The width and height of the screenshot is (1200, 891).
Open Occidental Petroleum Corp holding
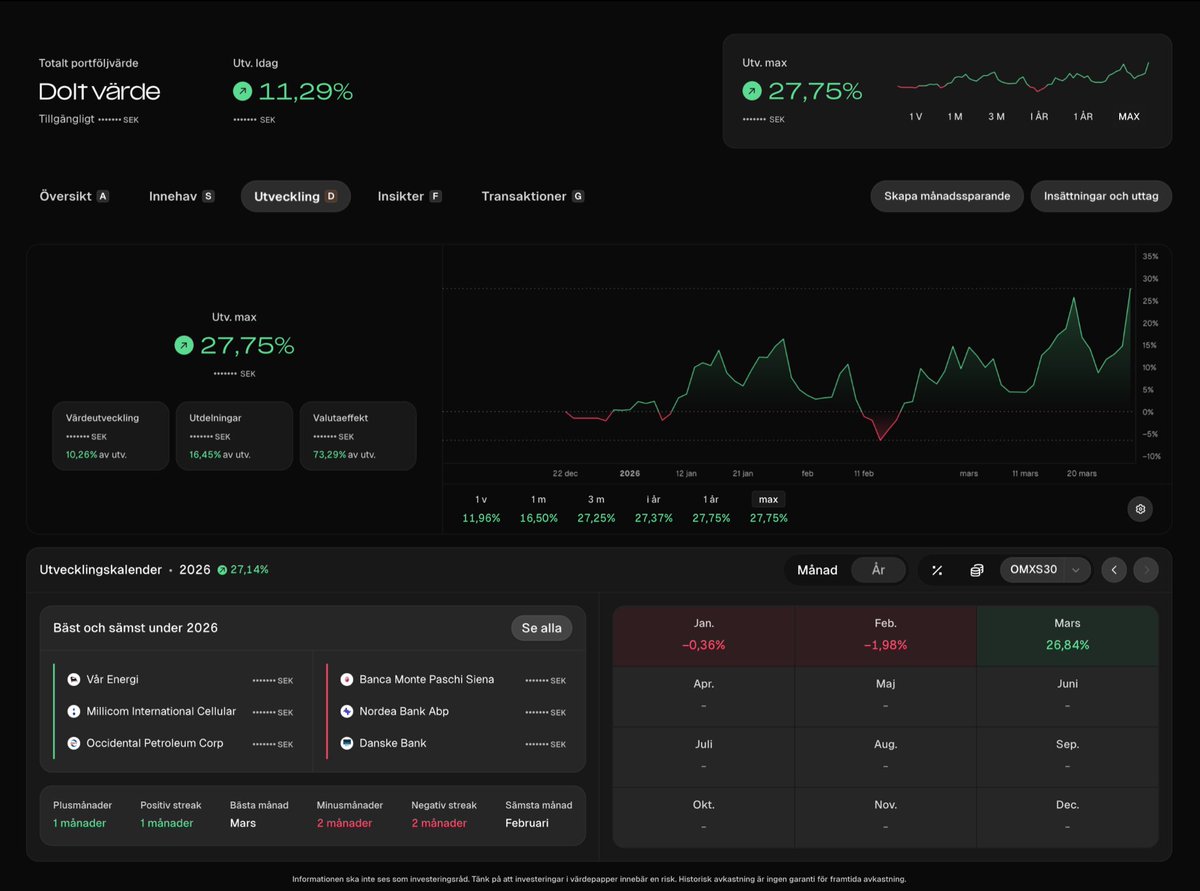(x=180, y=744)
